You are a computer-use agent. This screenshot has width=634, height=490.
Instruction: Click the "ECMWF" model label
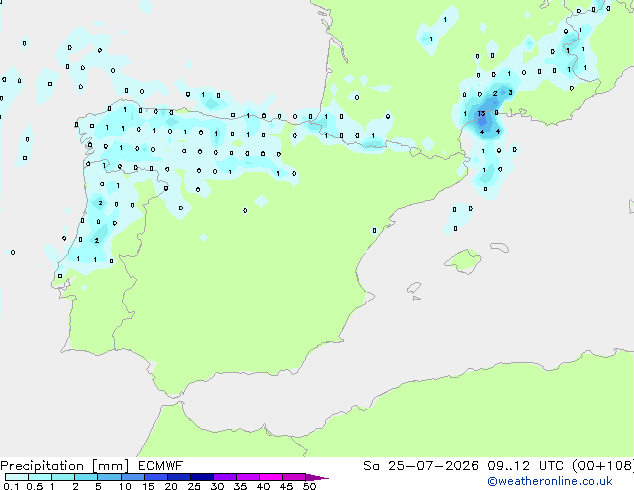click(x=161, y=466)
